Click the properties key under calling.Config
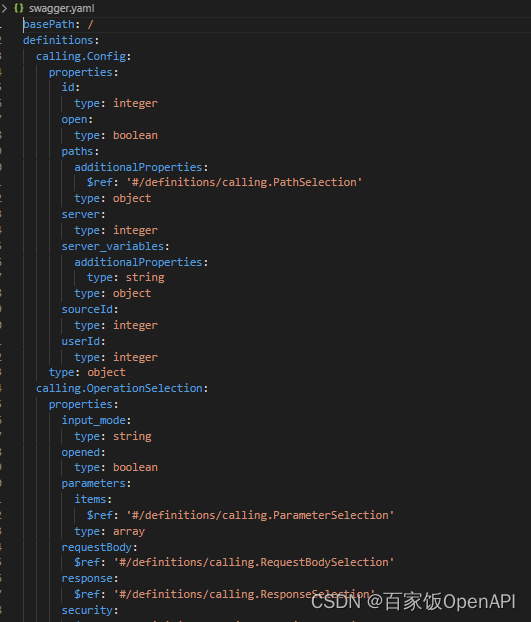The height and width of the screenshot is (622, 531). tap(83, 73)
